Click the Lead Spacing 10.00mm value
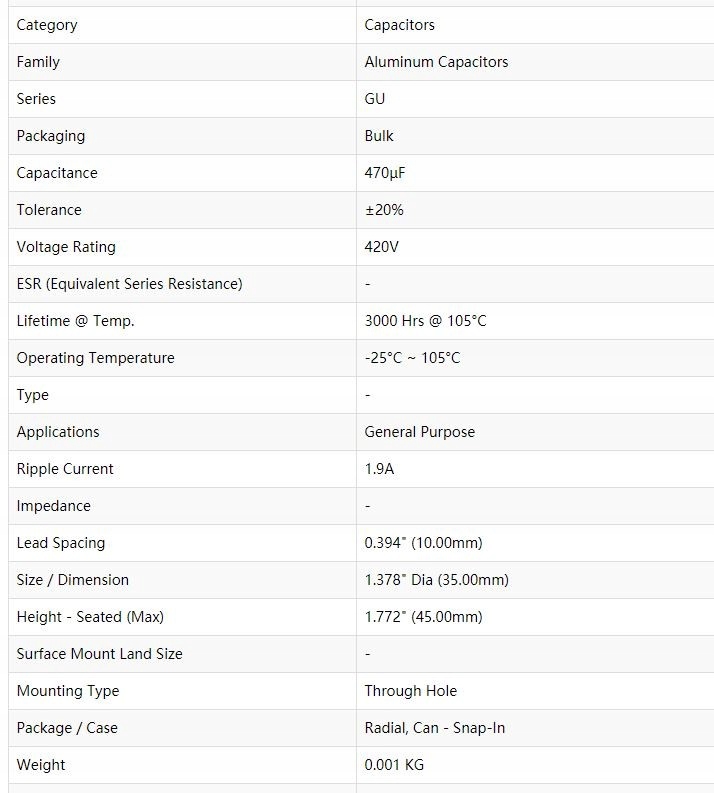 tap(423, 543)
